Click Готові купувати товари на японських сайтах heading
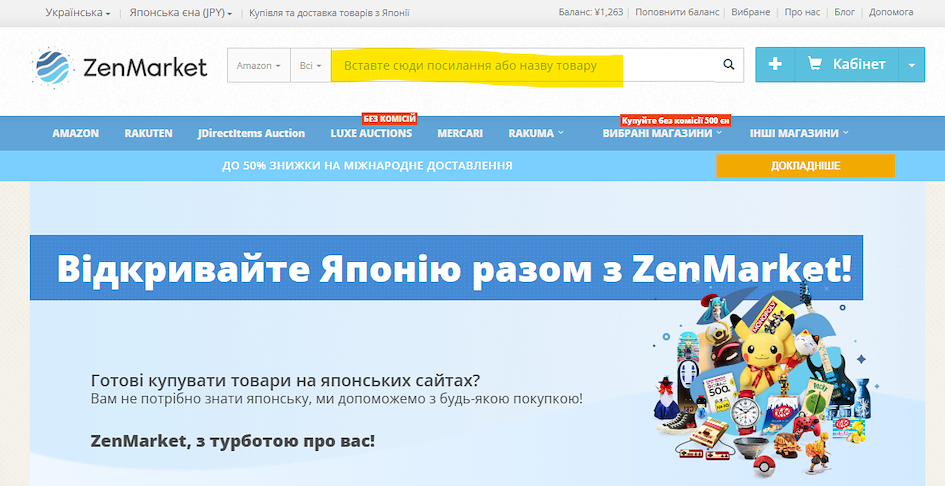 click(x=286, y=380)
